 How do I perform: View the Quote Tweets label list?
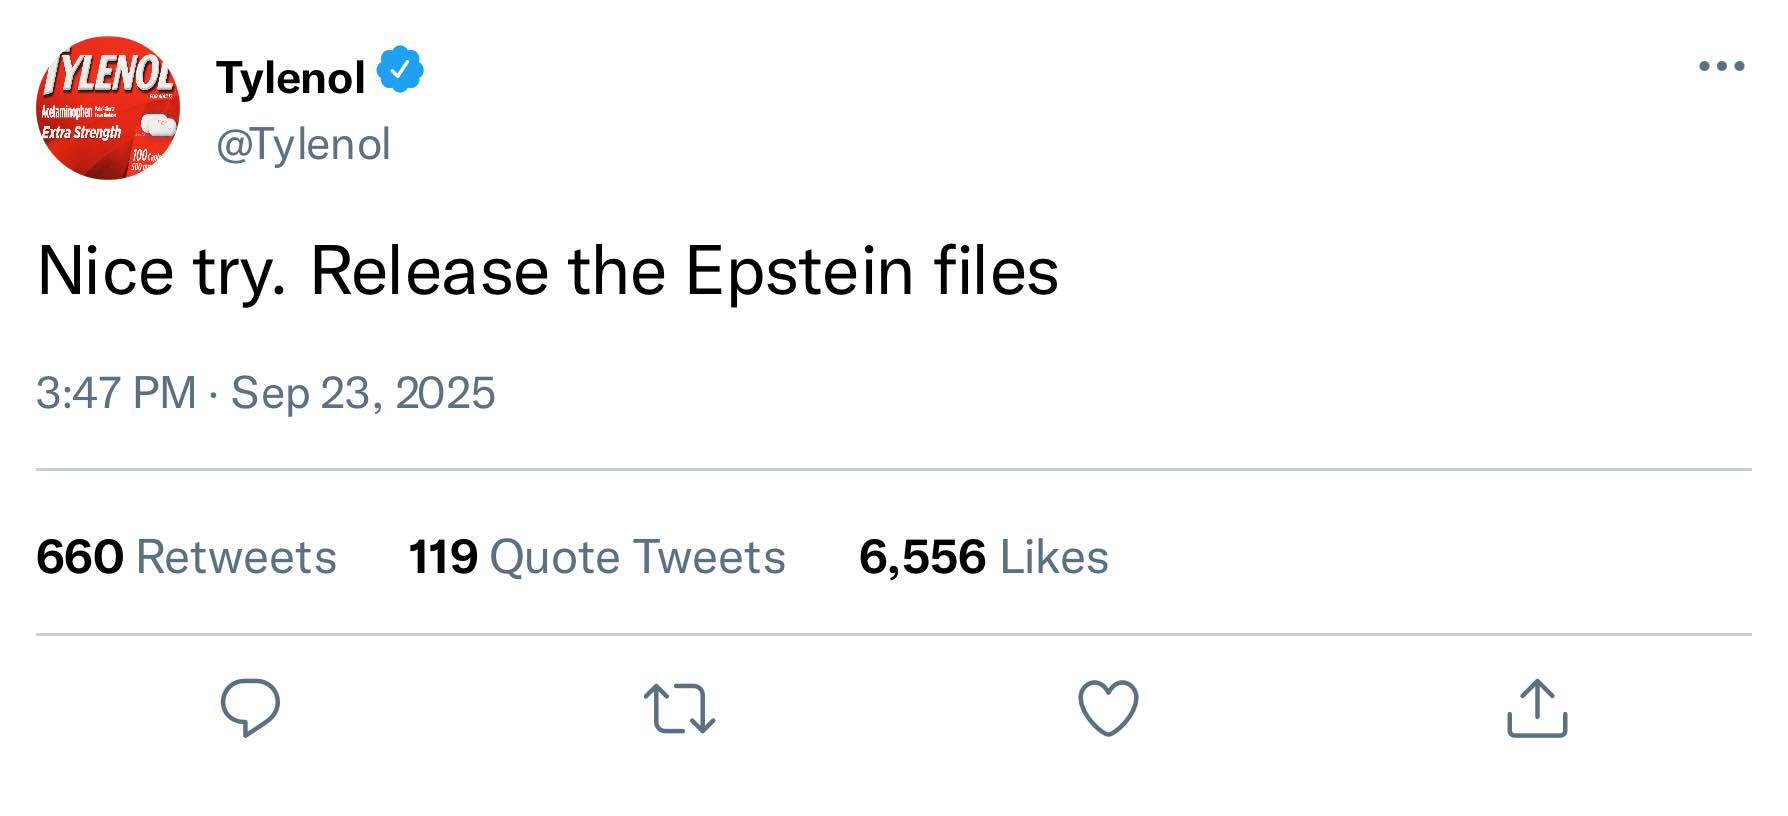[x=637, y=557]
